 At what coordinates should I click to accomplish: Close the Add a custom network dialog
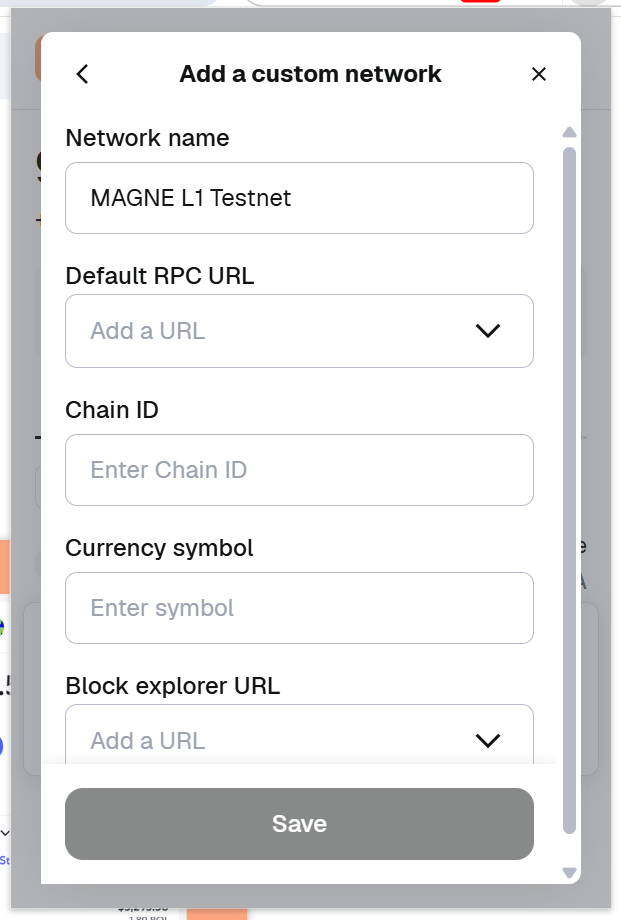[539, 74]
